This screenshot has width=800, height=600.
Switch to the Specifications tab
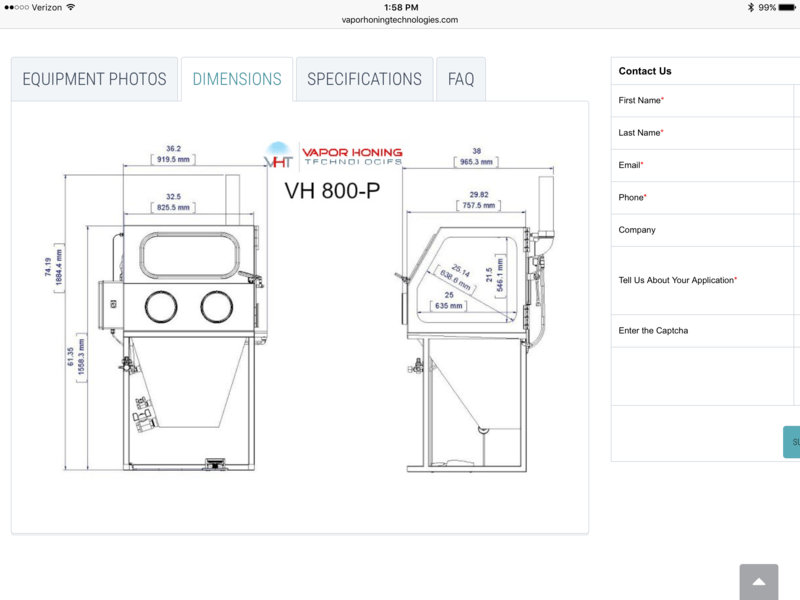click(x=364, y=79)
